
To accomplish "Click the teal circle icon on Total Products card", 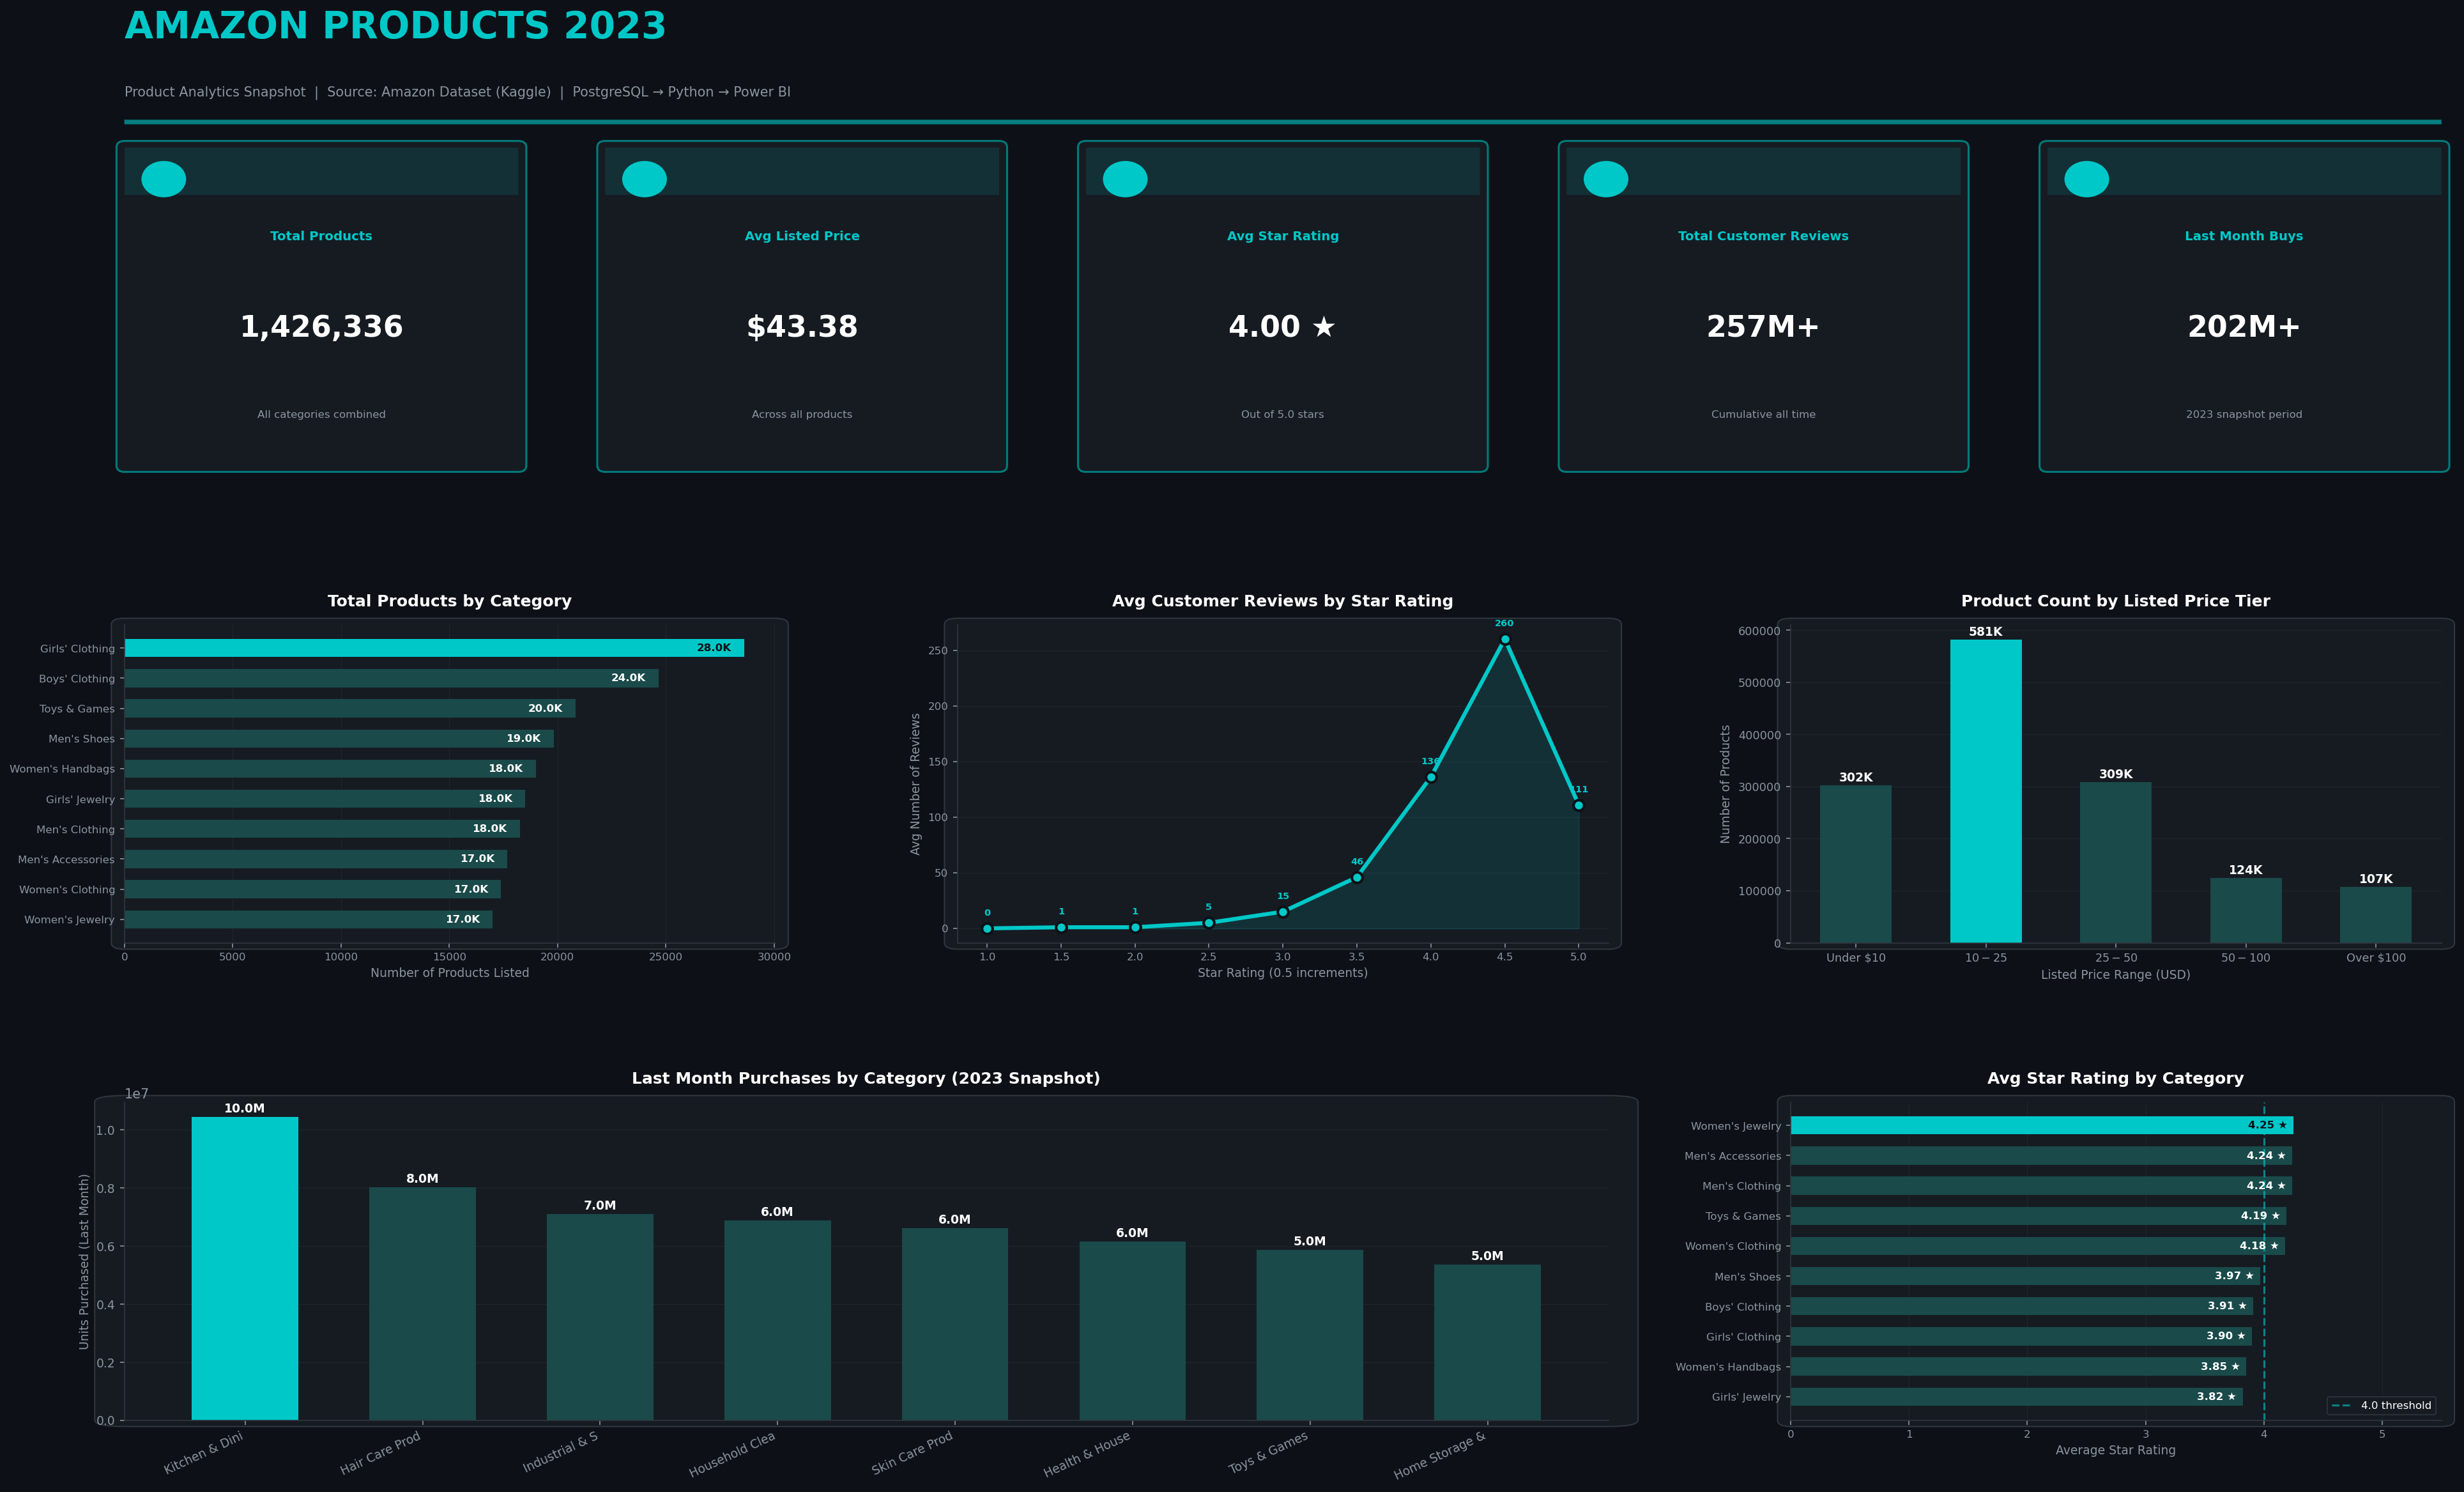I will (164, 179).
